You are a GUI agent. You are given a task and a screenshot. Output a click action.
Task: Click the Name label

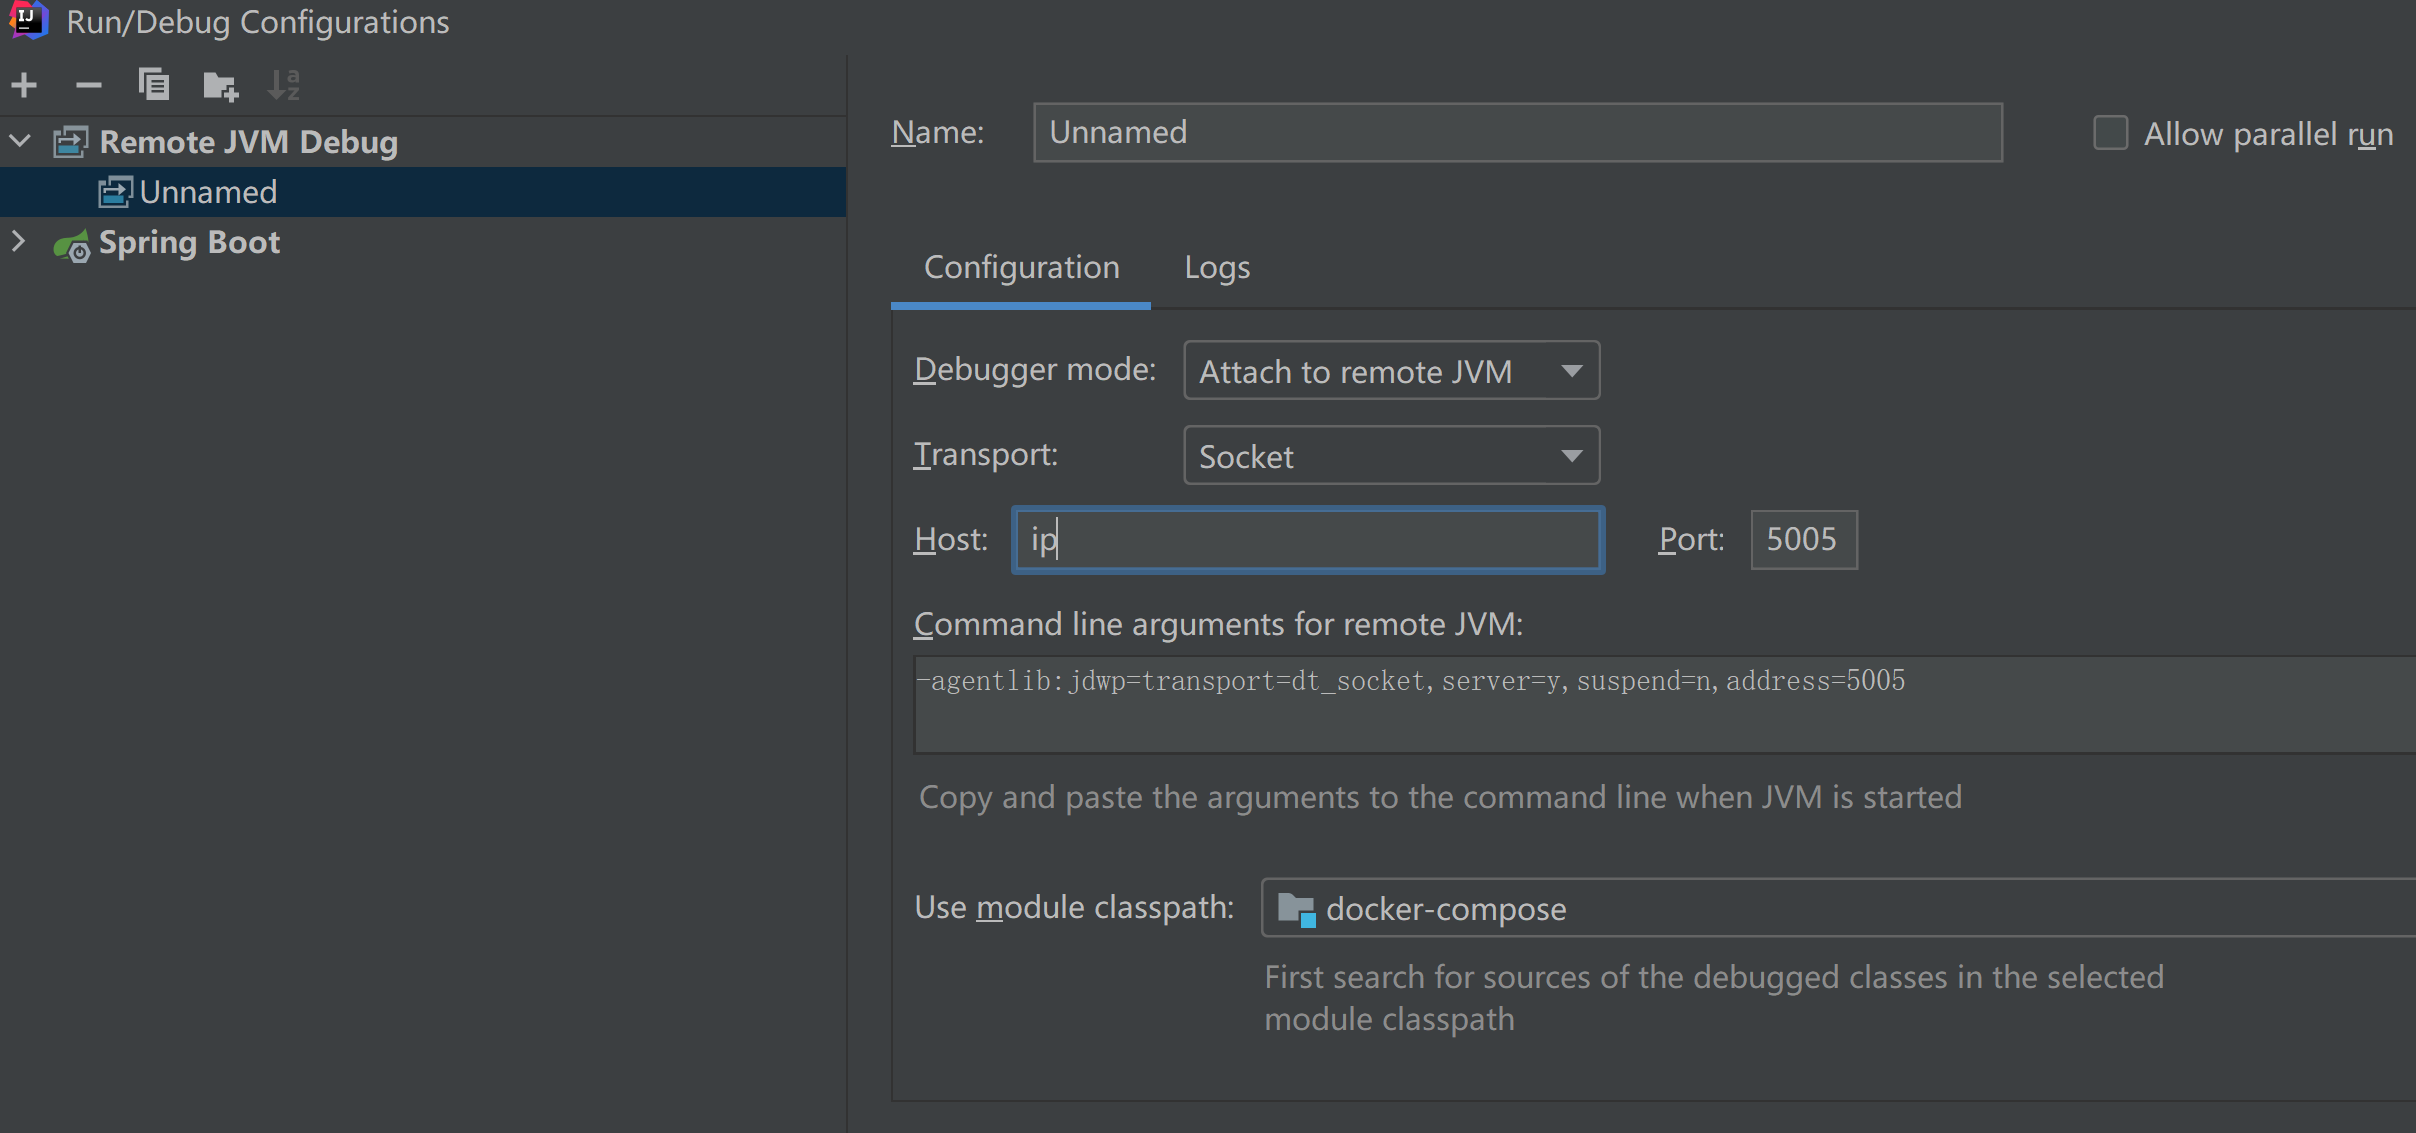pyautogui.click(x=938, y=132)
